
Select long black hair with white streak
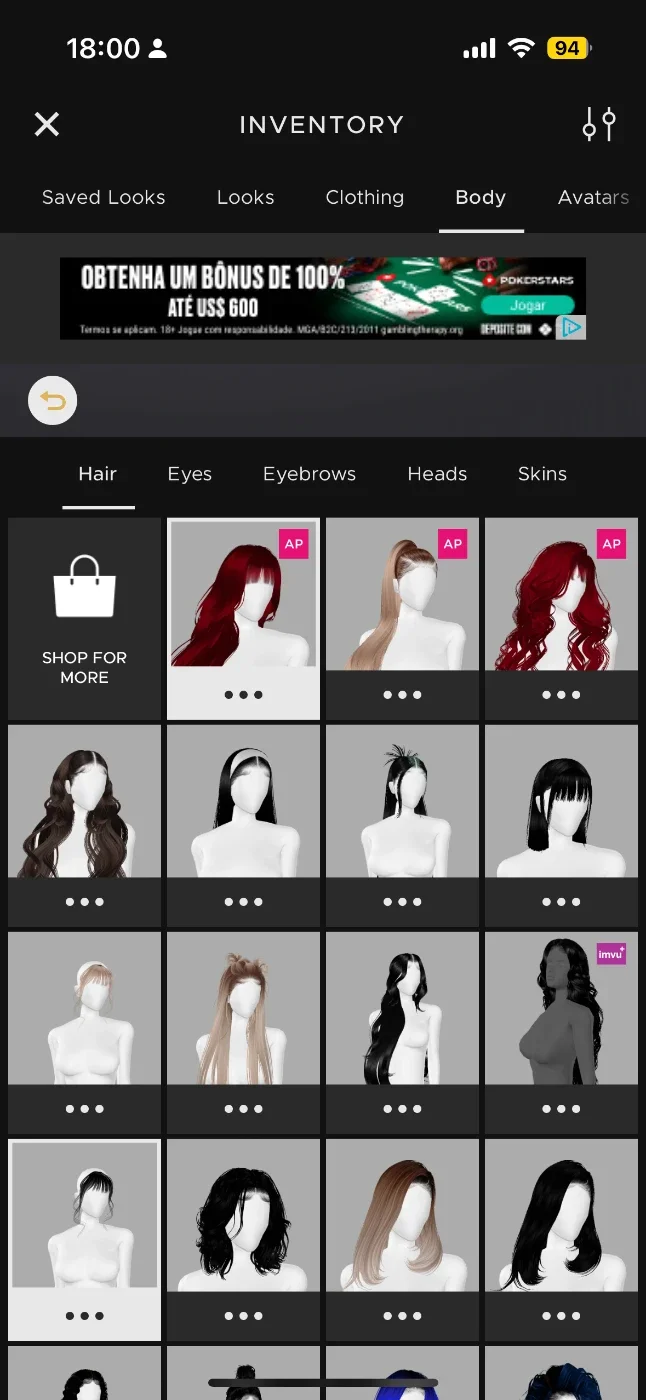pos(402,1008)
